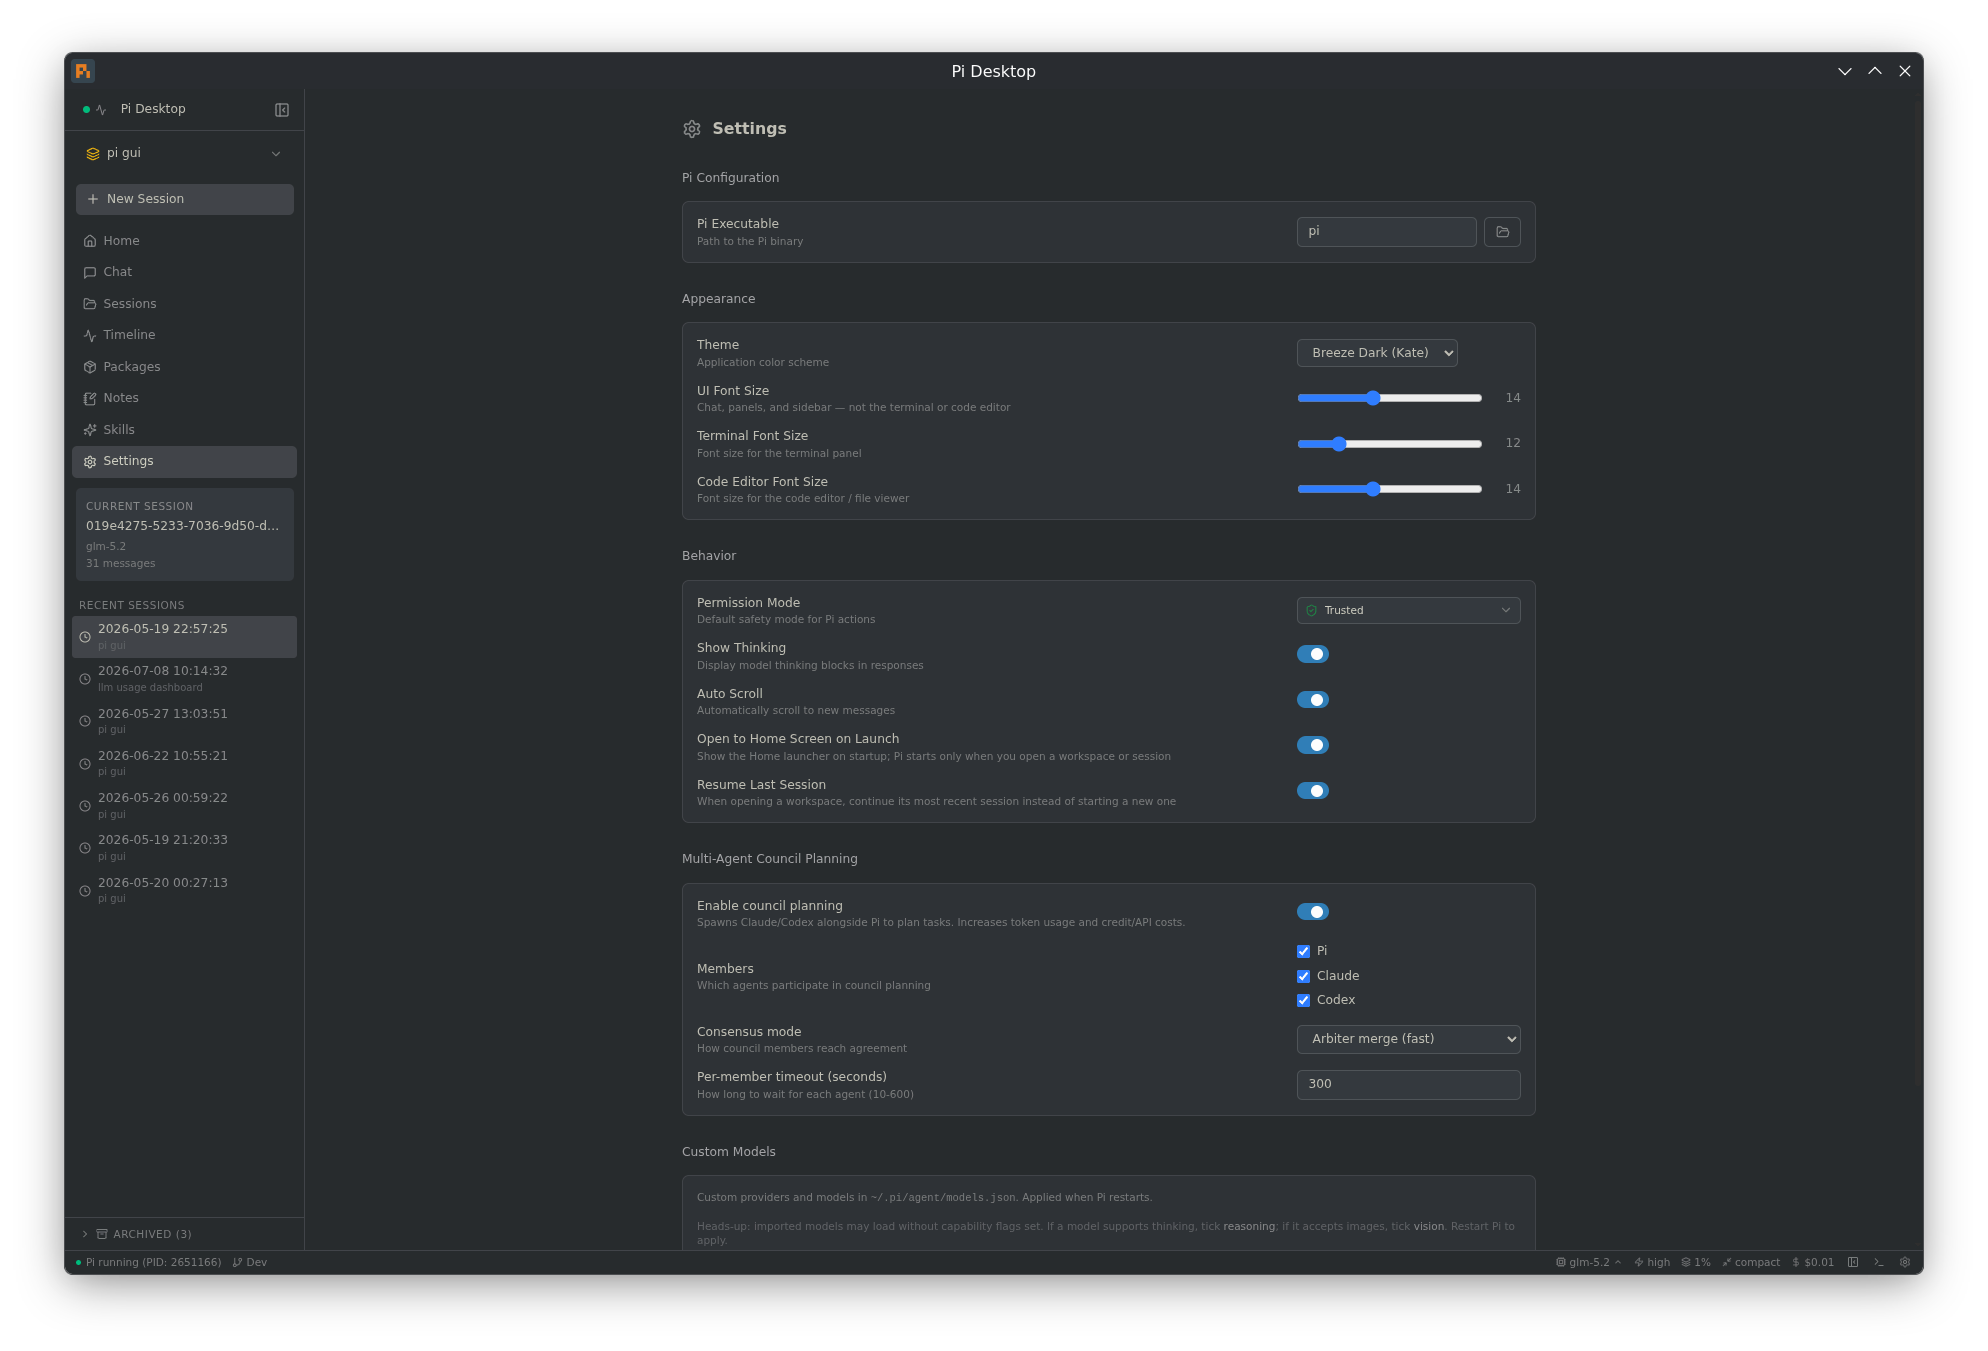The width and height of the screenshot is (1988, 1351).
Task: Click clock icon of session 2026-07-08 10:14:32
Action: 85,679
